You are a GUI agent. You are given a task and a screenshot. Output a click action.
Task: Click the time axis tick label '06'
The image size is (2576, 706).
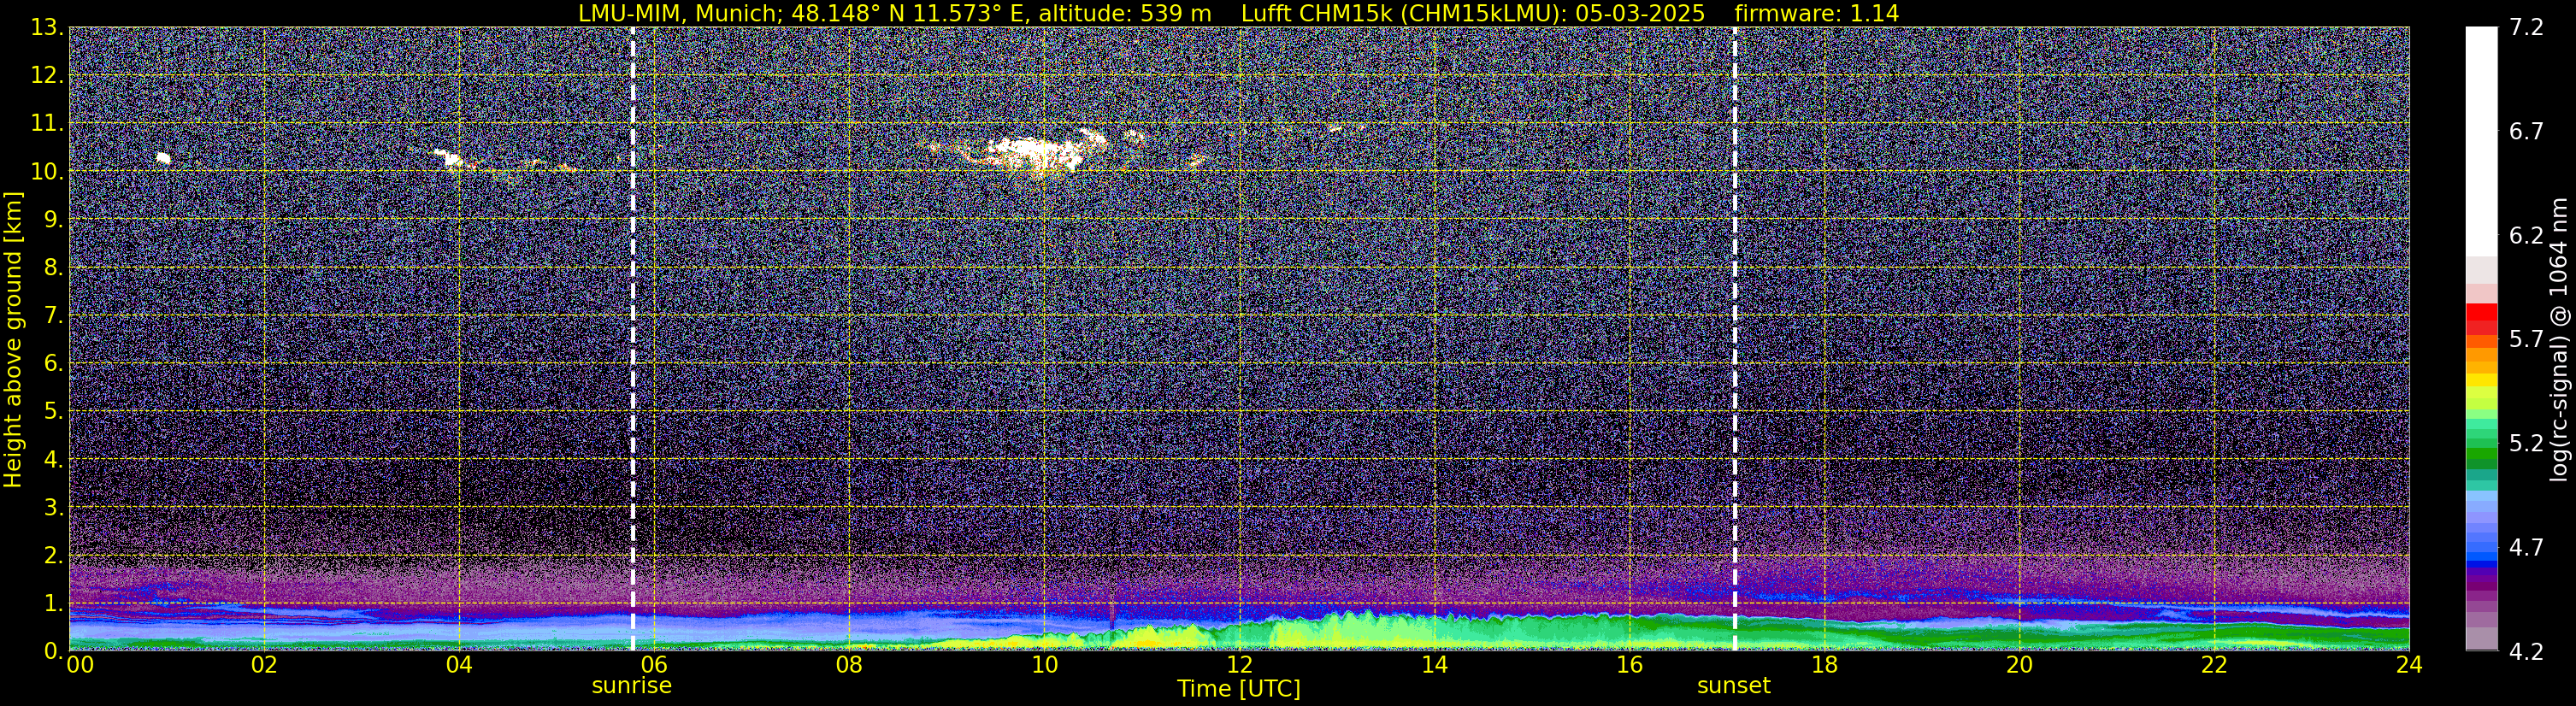click(x=654, y=665)
